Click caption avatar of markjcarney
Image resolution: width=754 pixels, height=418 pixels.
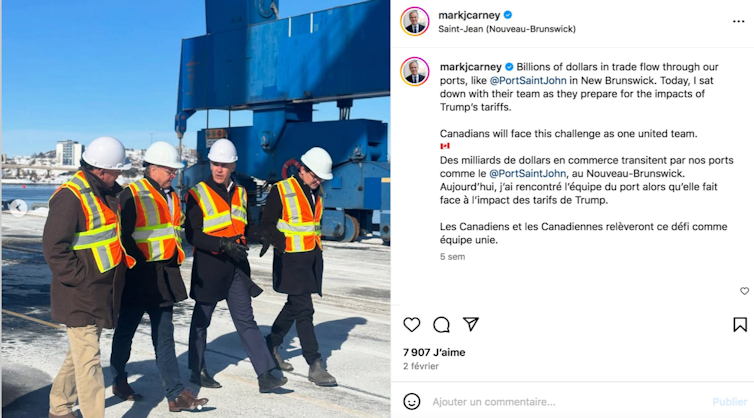pos(415,72)
